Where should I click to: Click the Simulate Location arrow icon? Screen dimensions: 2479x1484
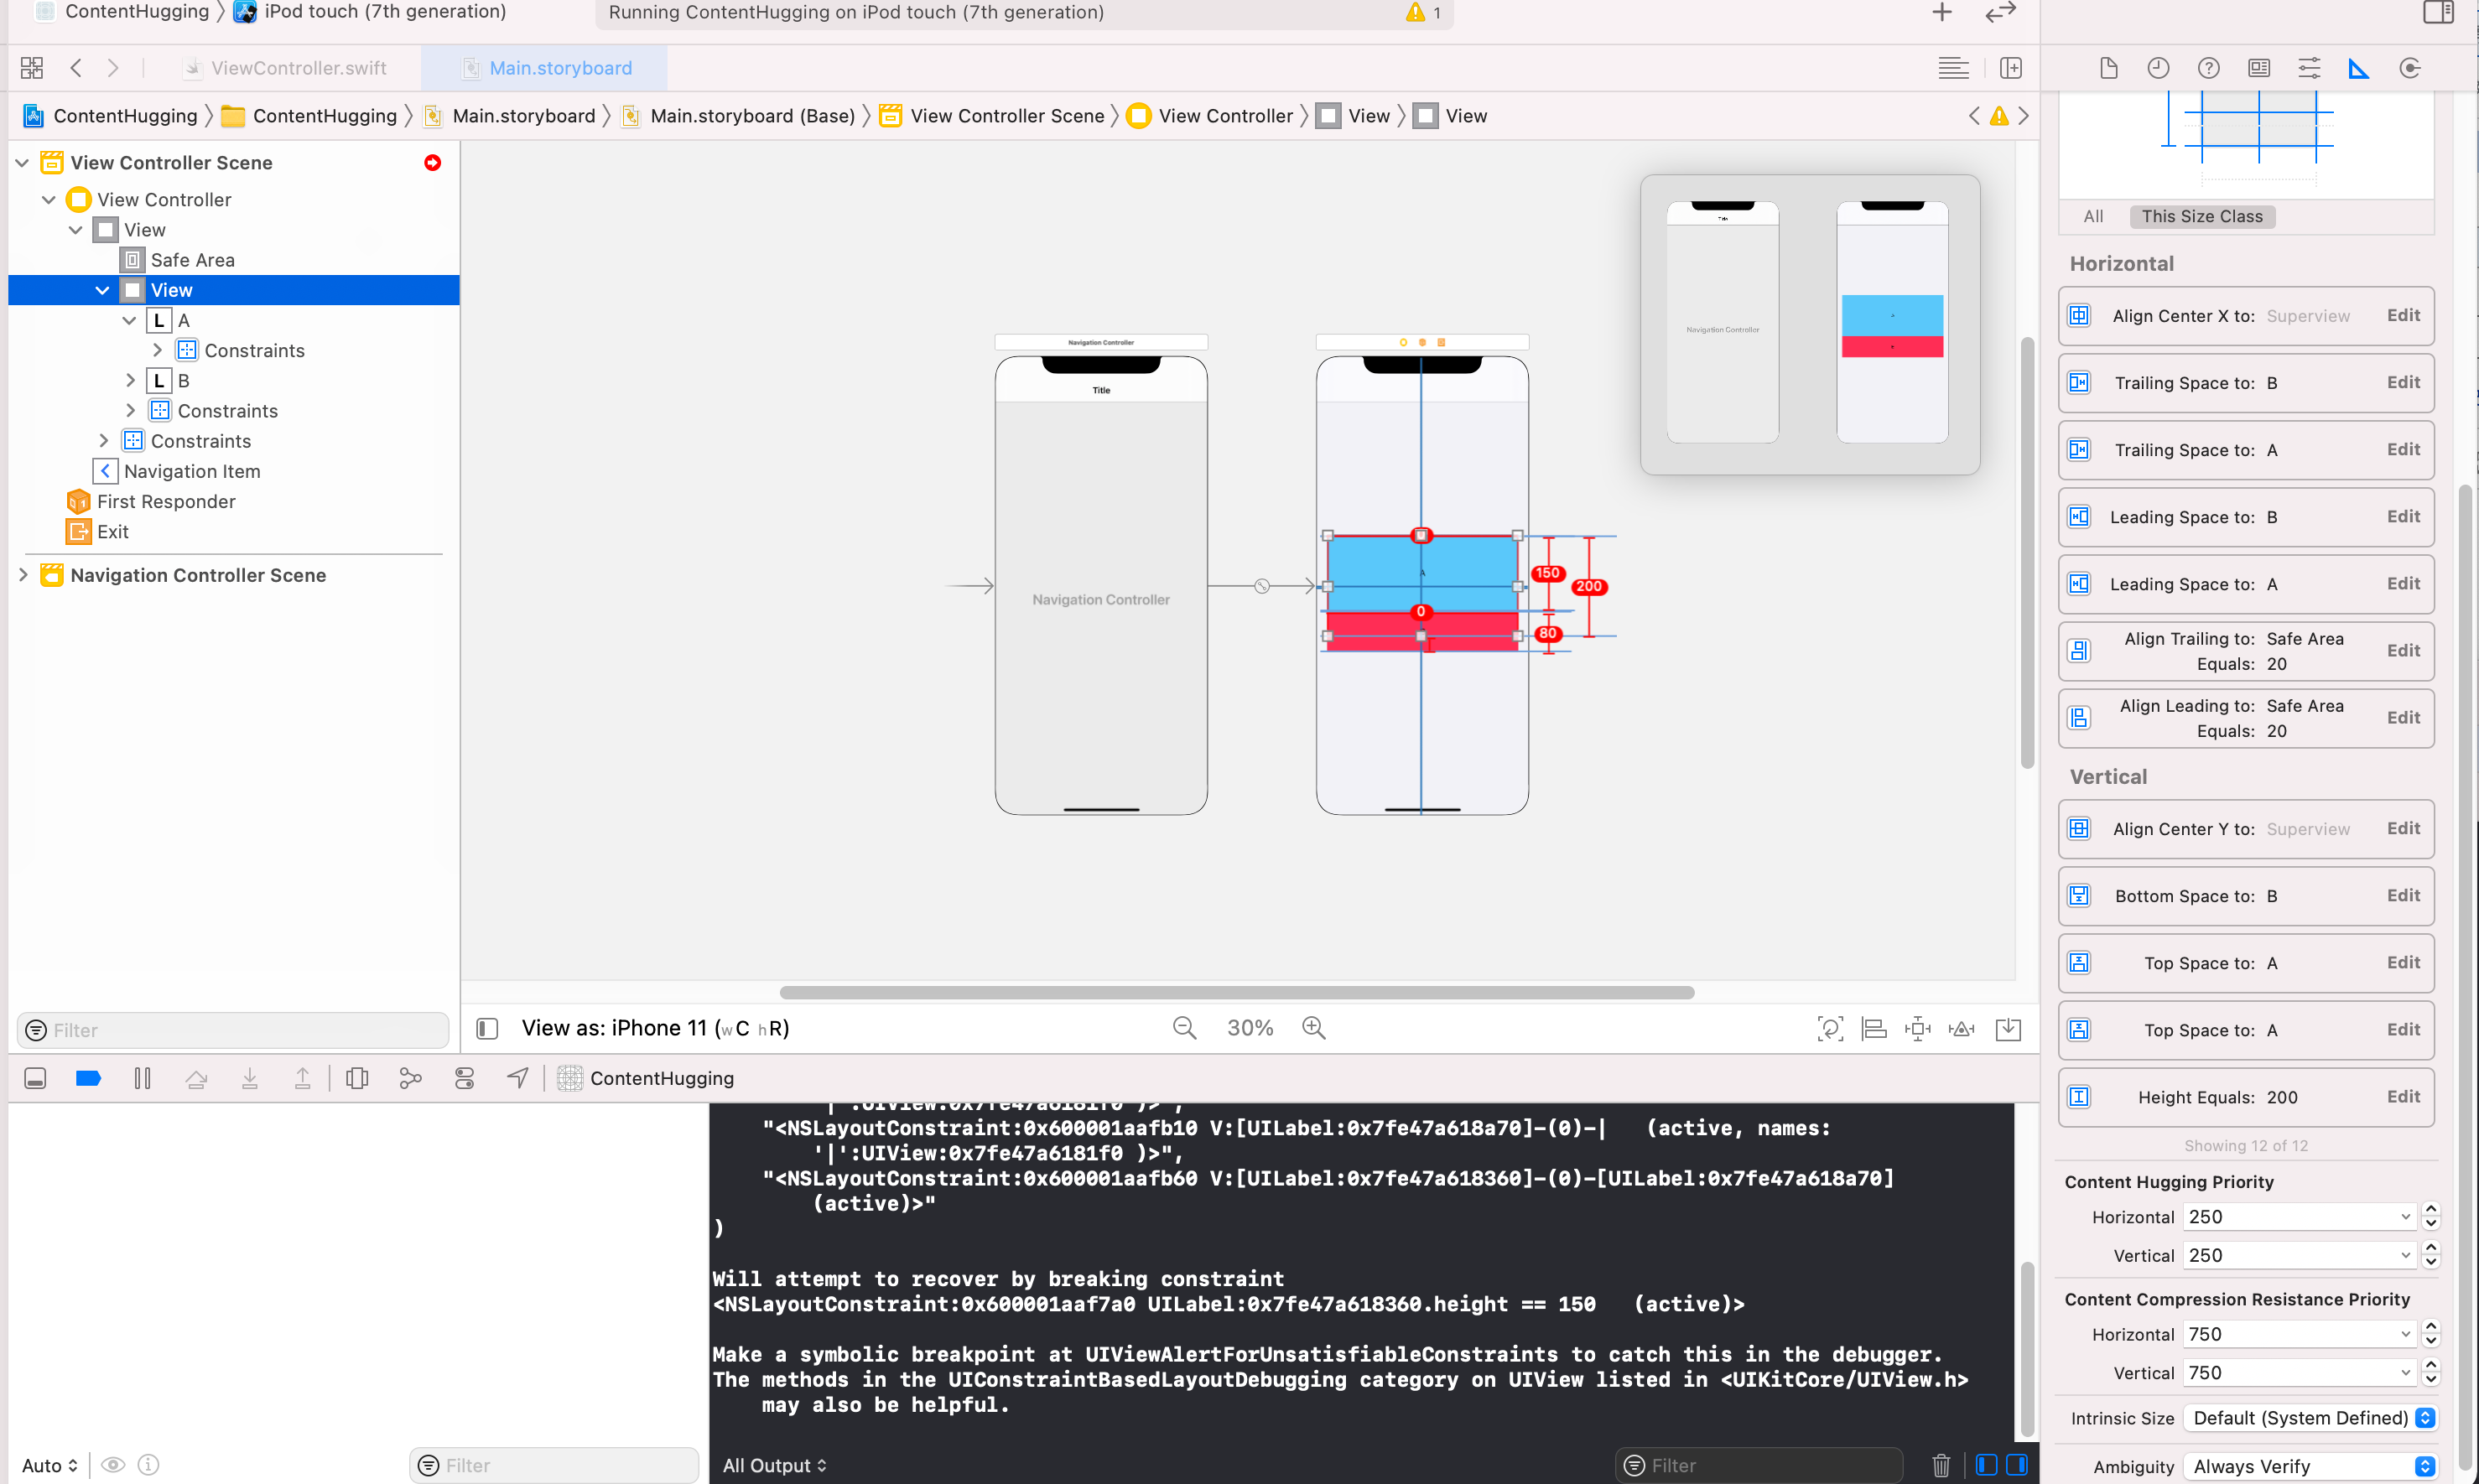click(x=517, y=1078)
